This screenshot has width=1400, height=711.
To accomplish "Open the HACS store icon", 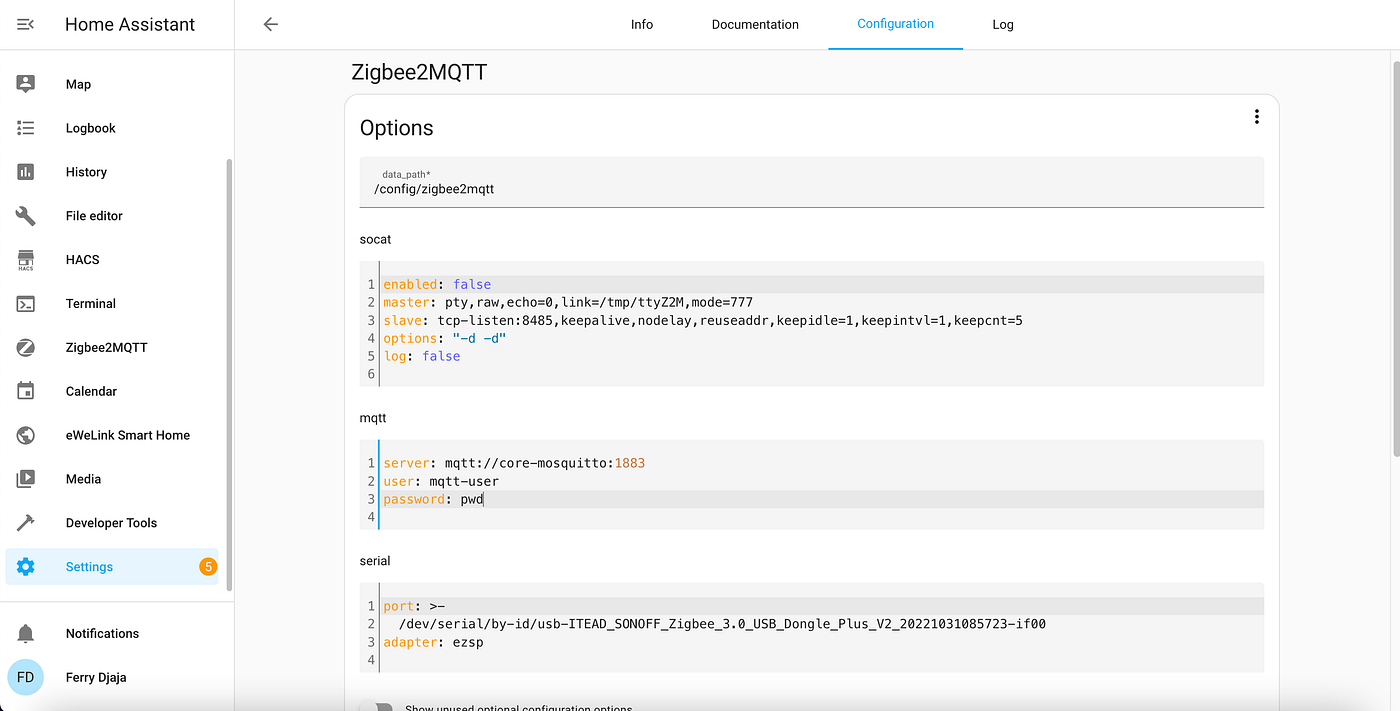I will 26,260.
